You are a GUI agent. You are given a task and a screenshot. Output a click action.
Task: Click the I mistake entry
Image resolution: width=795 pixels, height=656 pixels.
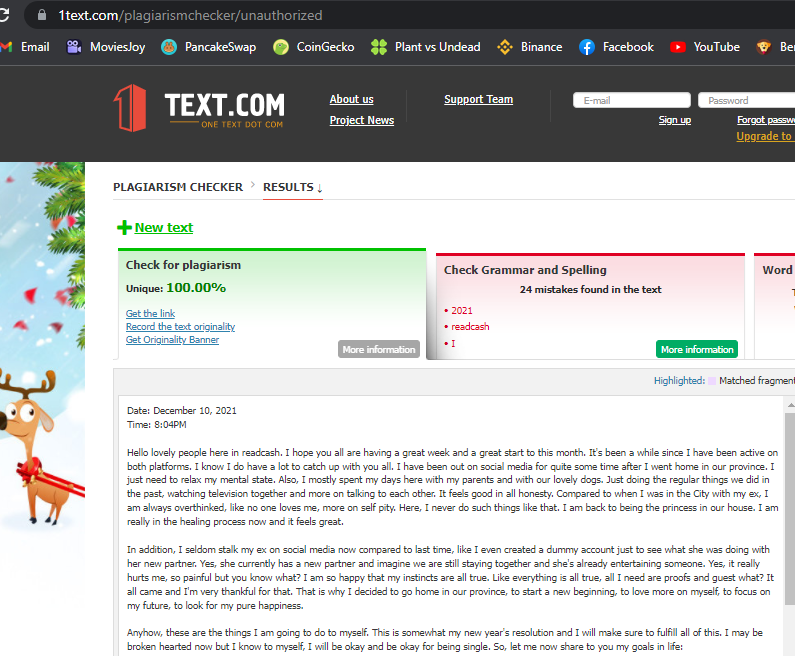pyautogui.click(x=453, y=344)
